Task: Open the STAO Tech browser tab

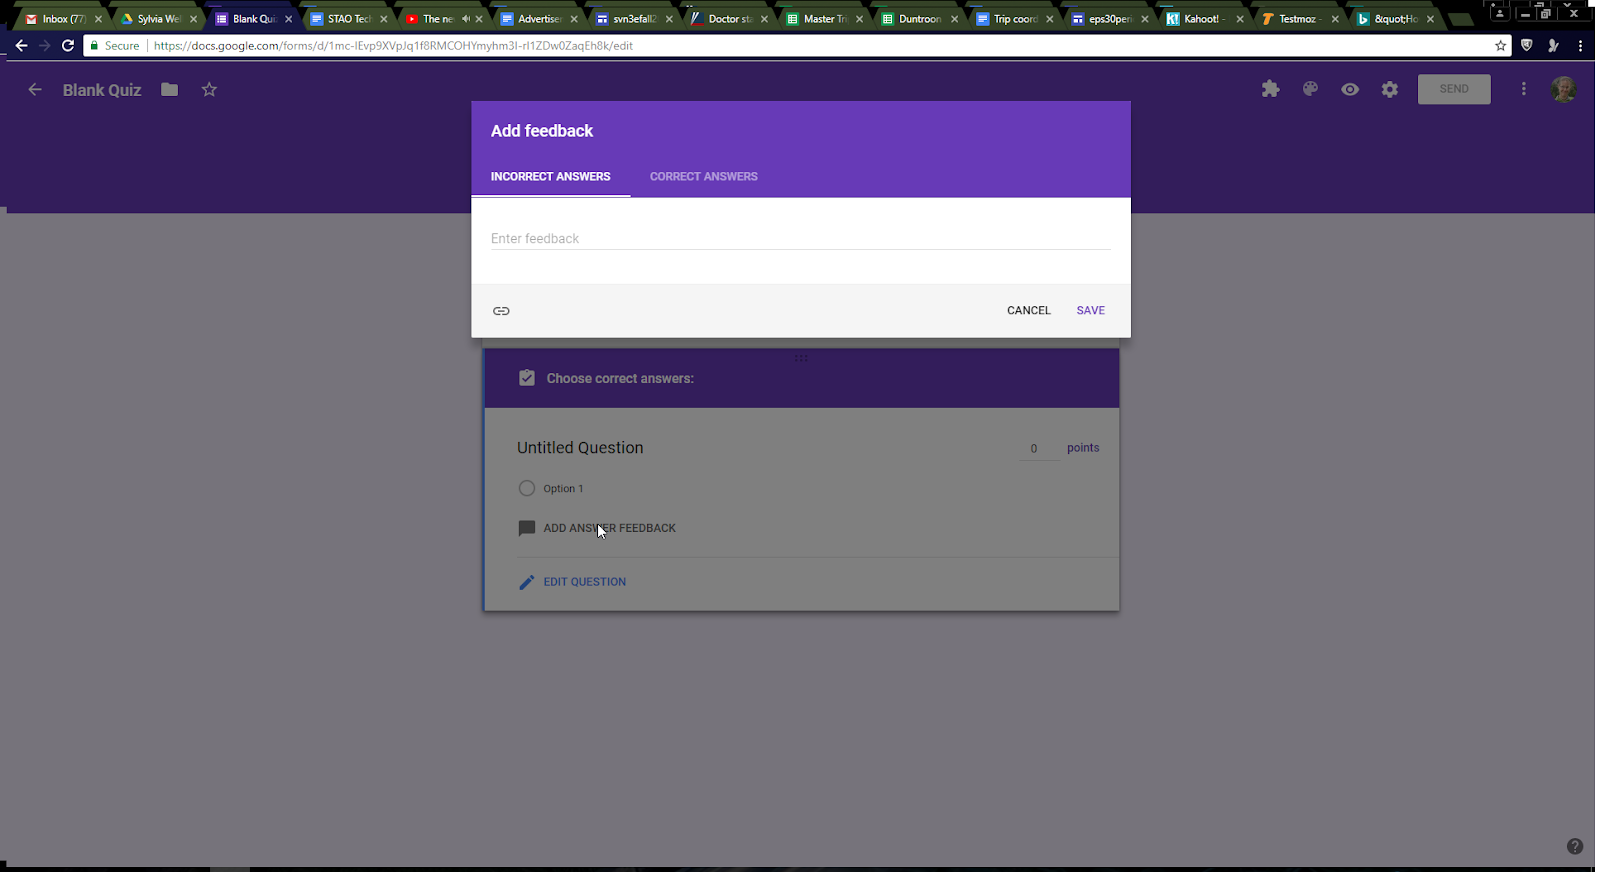Action: click(x=348, y=19)
